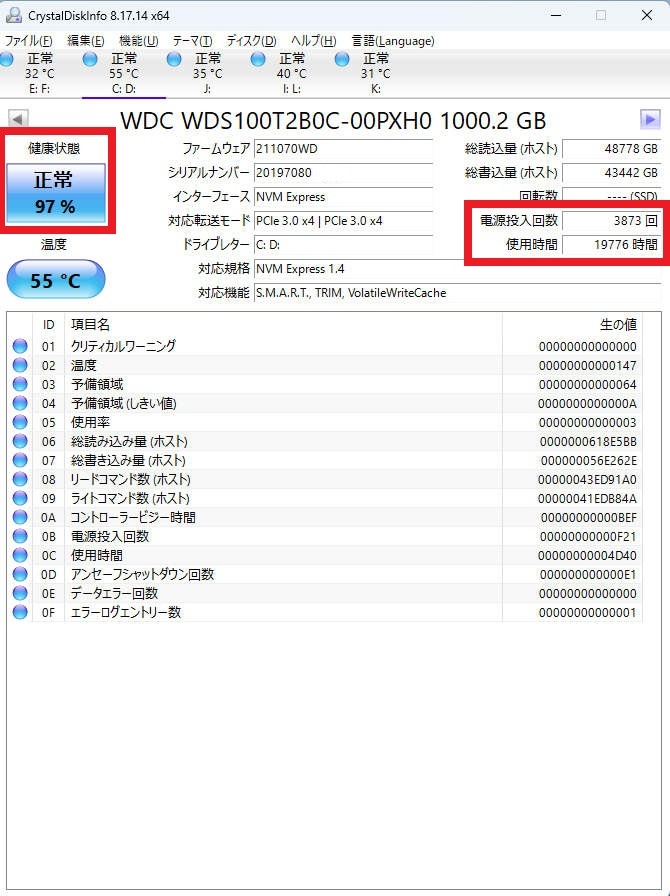Screen dimensions: 670x896
Task: Select the K: drive status icon
Action: (343, 60)
